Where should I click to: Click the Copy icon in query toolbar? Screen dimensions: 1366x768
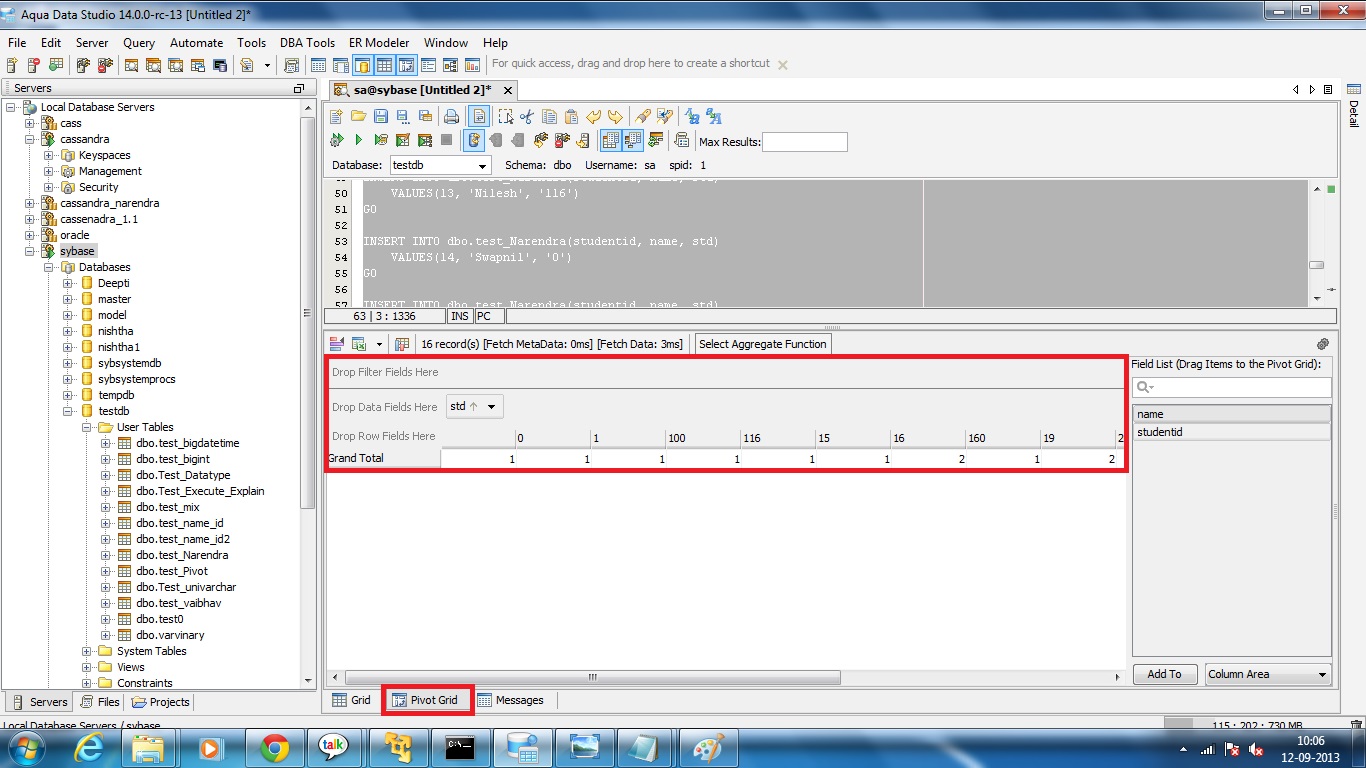[x=549, y=116]
